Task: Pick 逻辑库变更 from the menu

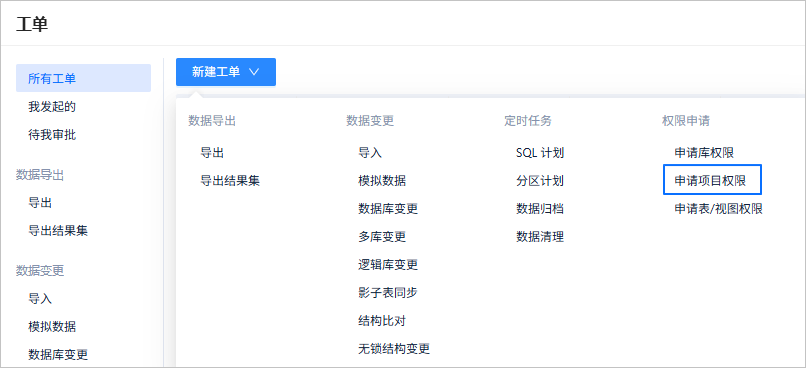Action: 388,265
